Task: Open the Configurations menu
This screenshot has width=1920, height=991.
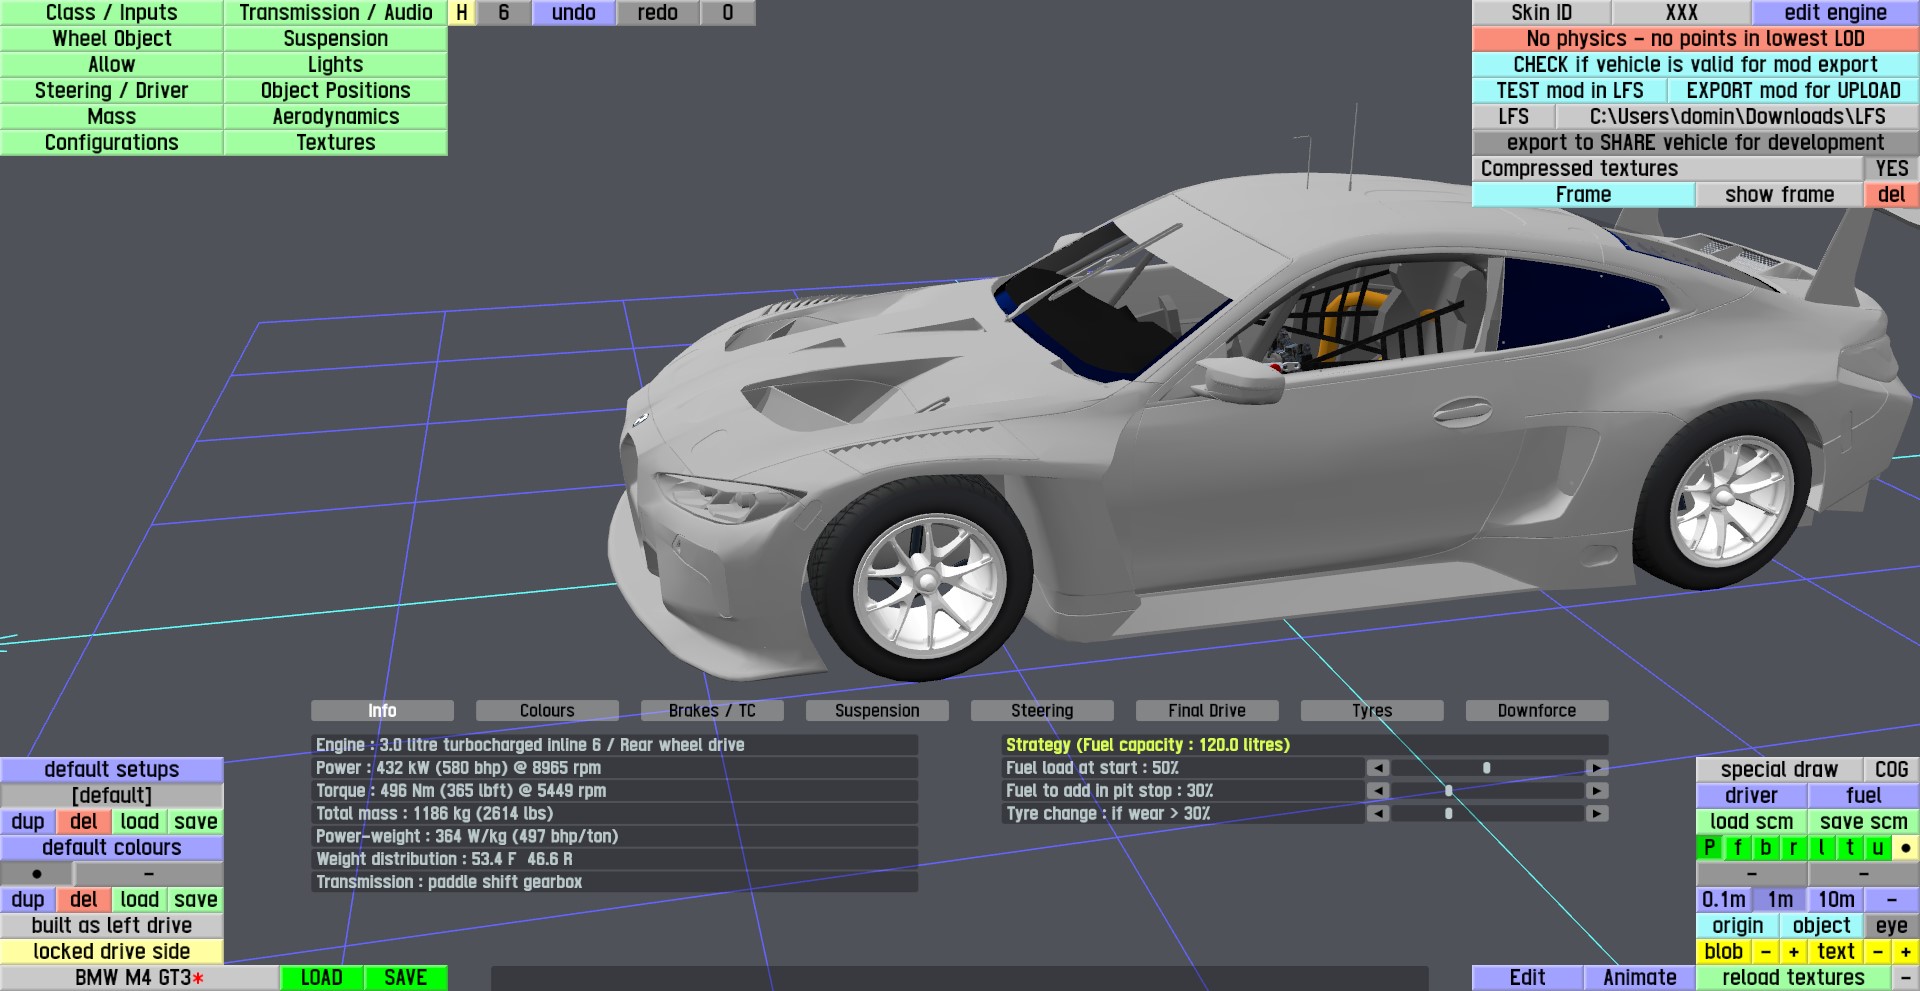Action: point(112,143)
